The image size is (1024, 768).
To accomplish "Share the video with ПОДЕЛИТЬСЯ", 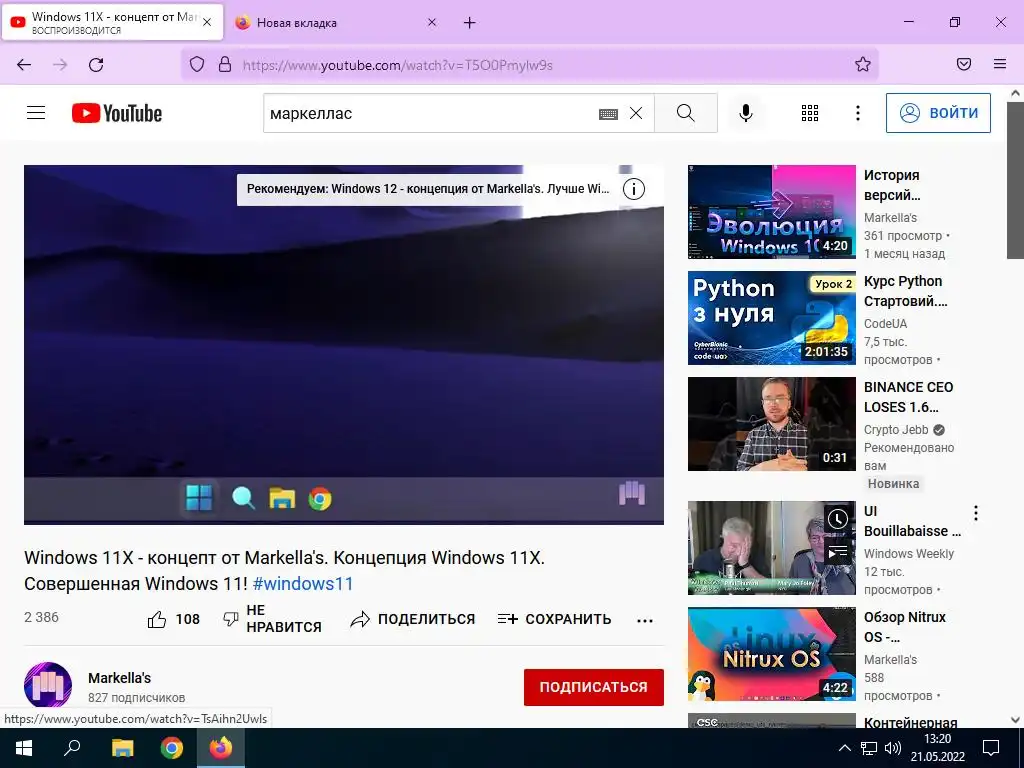I will (413, 619).
